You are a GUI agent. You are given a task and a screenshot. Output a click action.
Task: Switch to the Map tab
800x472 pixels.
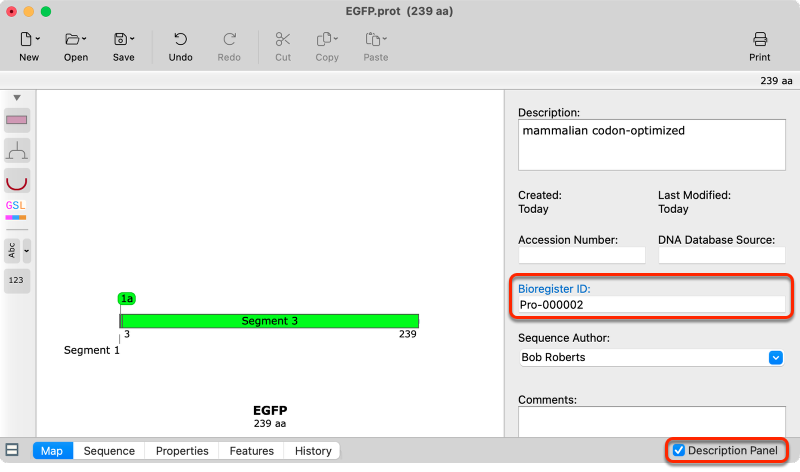coord(53,451)
